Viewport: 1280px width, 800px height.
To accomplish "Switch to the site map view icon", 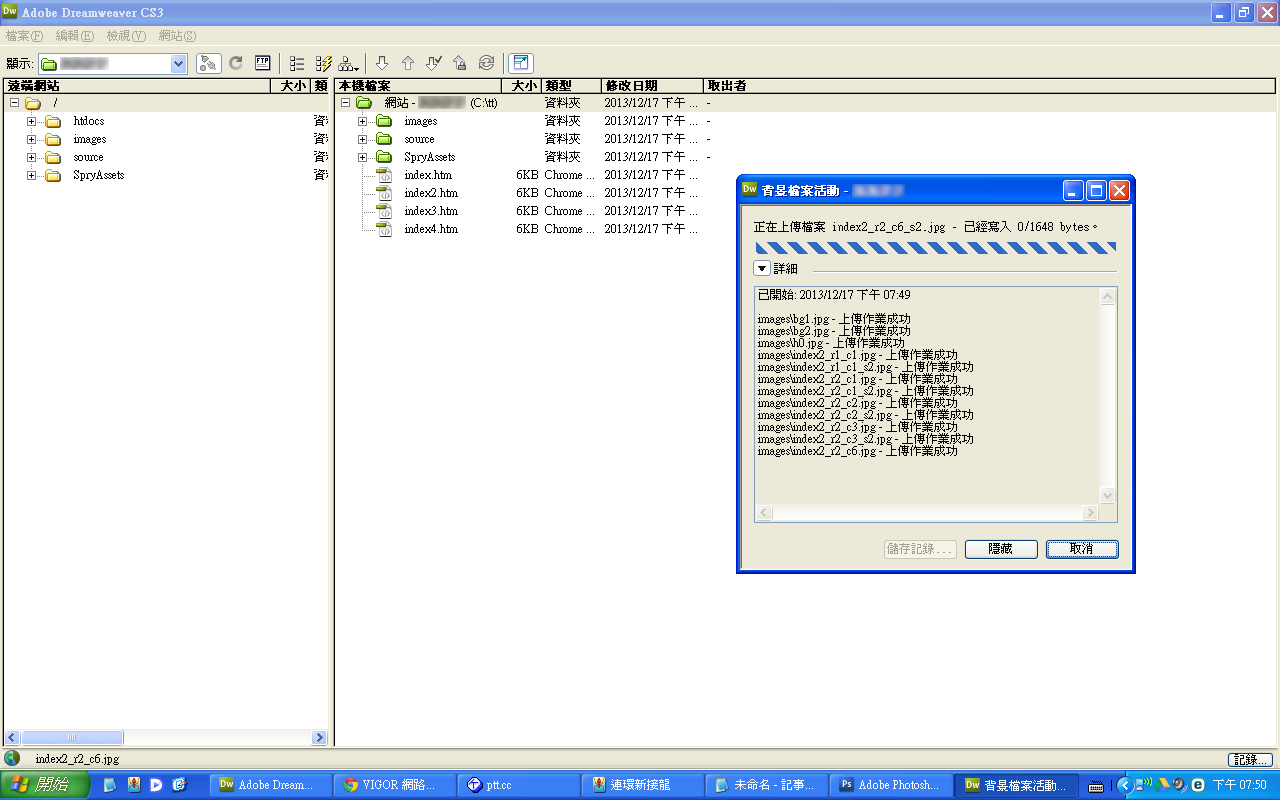I will coord(349,63).
